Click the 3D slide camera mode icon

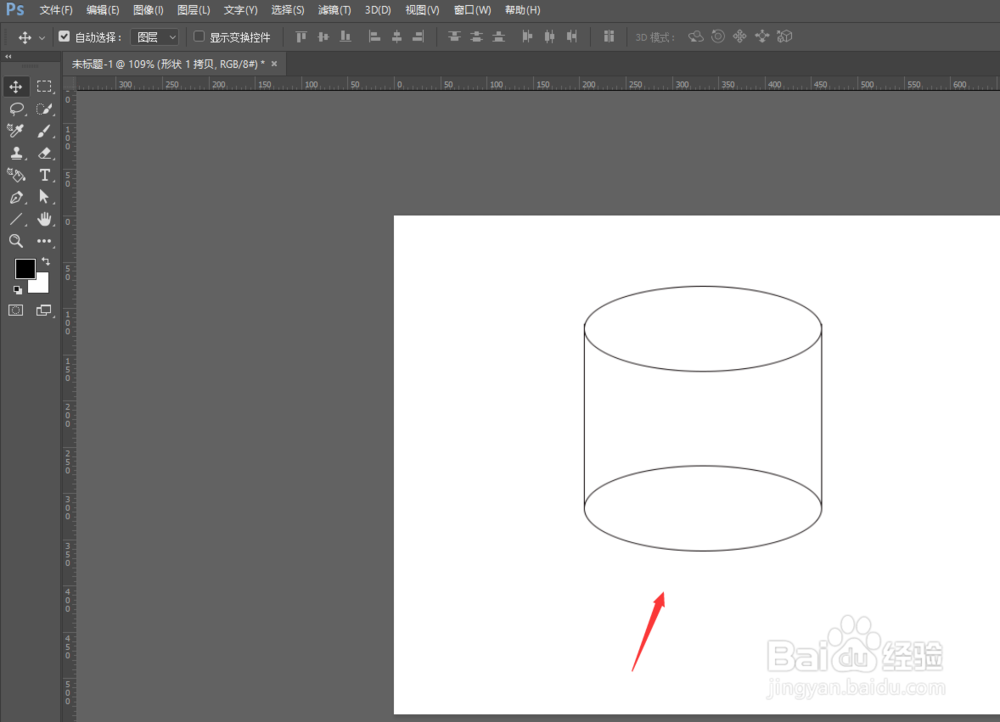click(762, 36)
